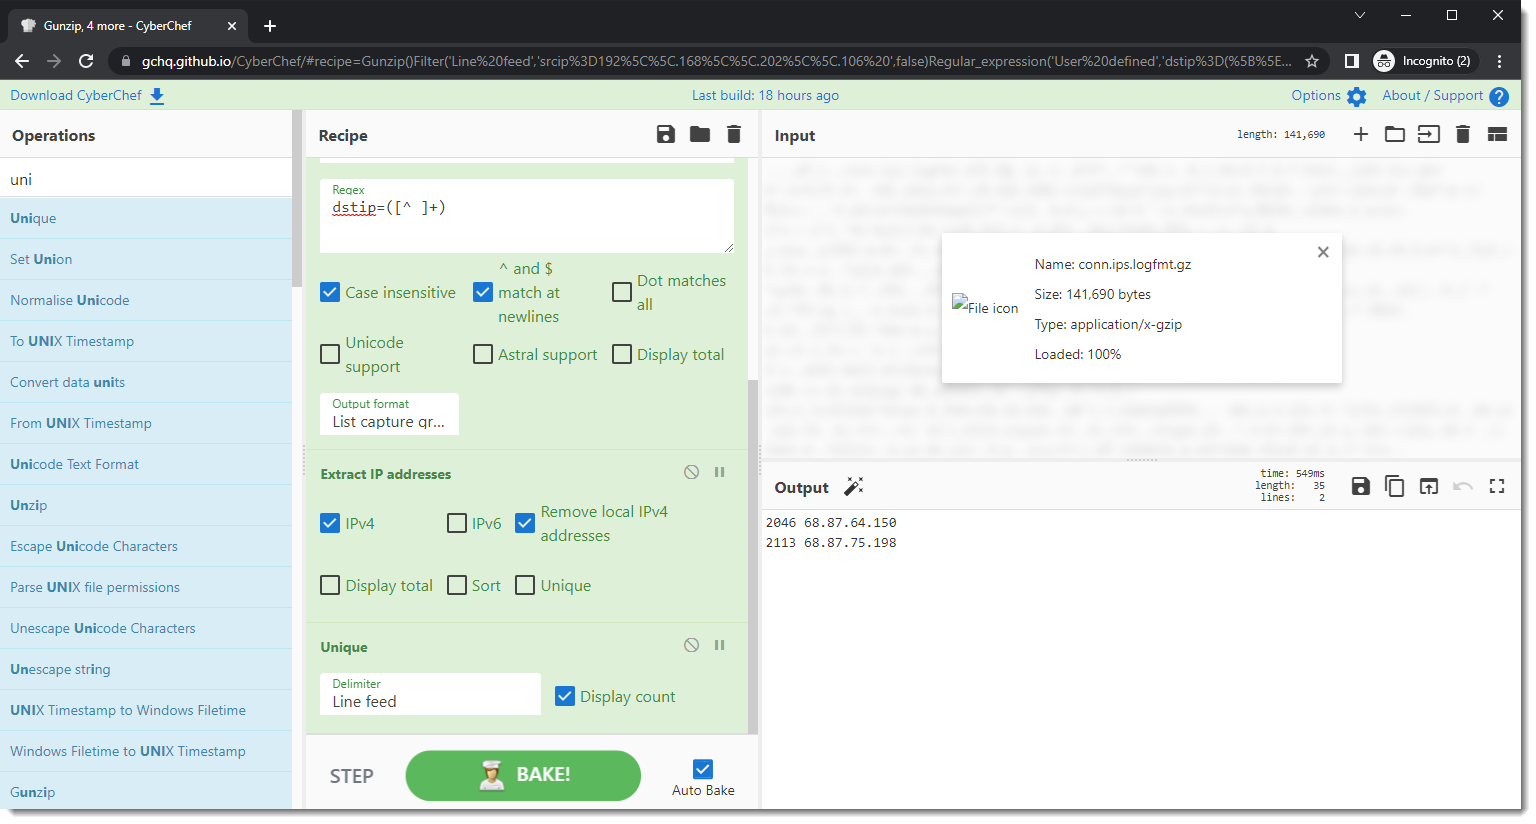Click the operations search field
This screenshot has width=1536, height=824.
[146, 179]
